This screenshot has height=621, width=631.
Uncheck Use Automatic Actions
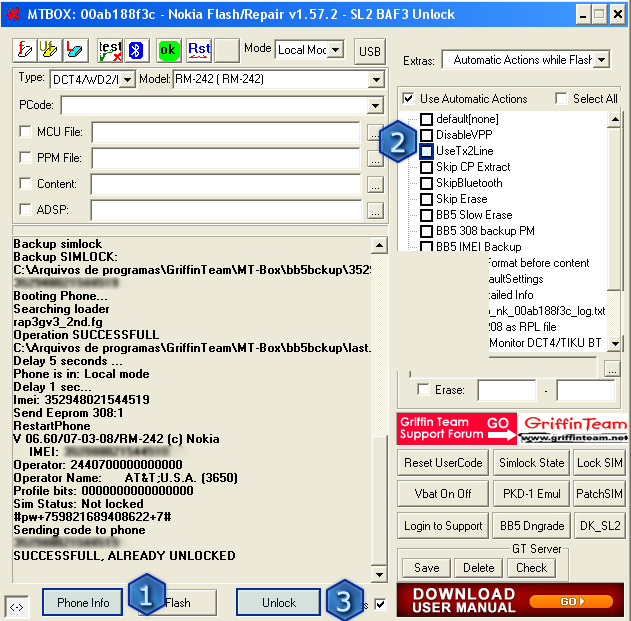pyautogui.click(x=408, y=98)
